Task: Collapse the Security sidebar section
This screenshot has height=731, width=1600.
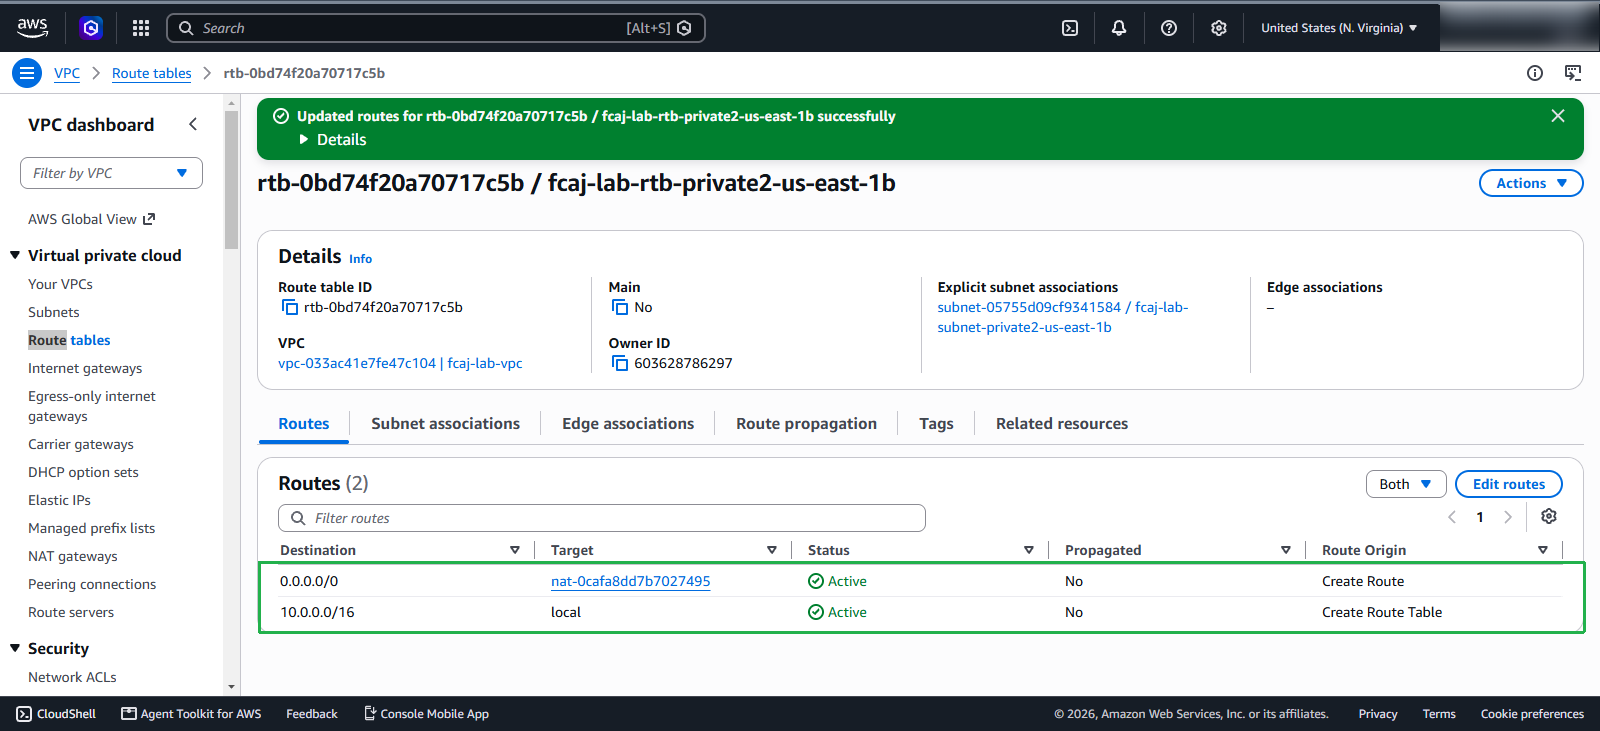Action: coord(15,648)
